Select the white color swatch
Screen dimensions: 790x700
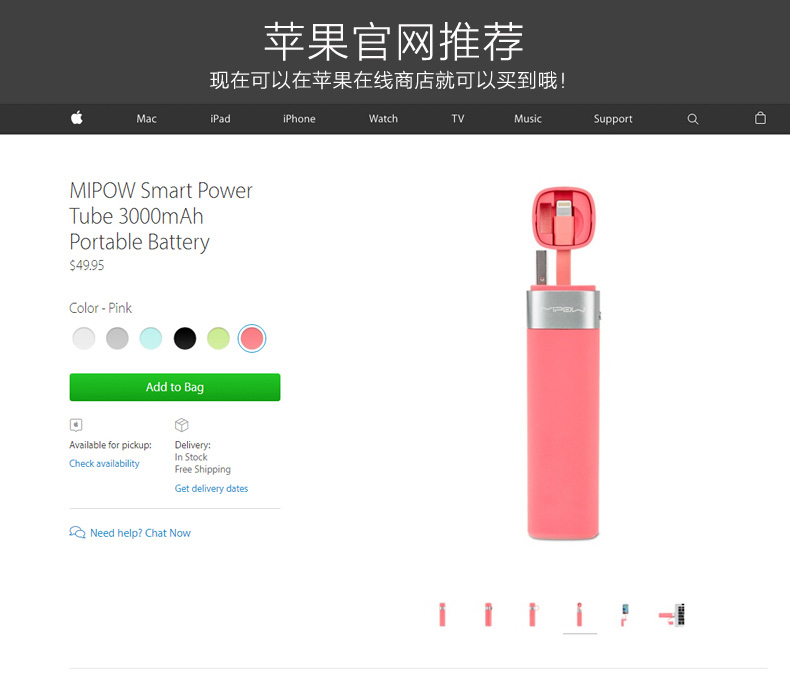pos(84,338)
